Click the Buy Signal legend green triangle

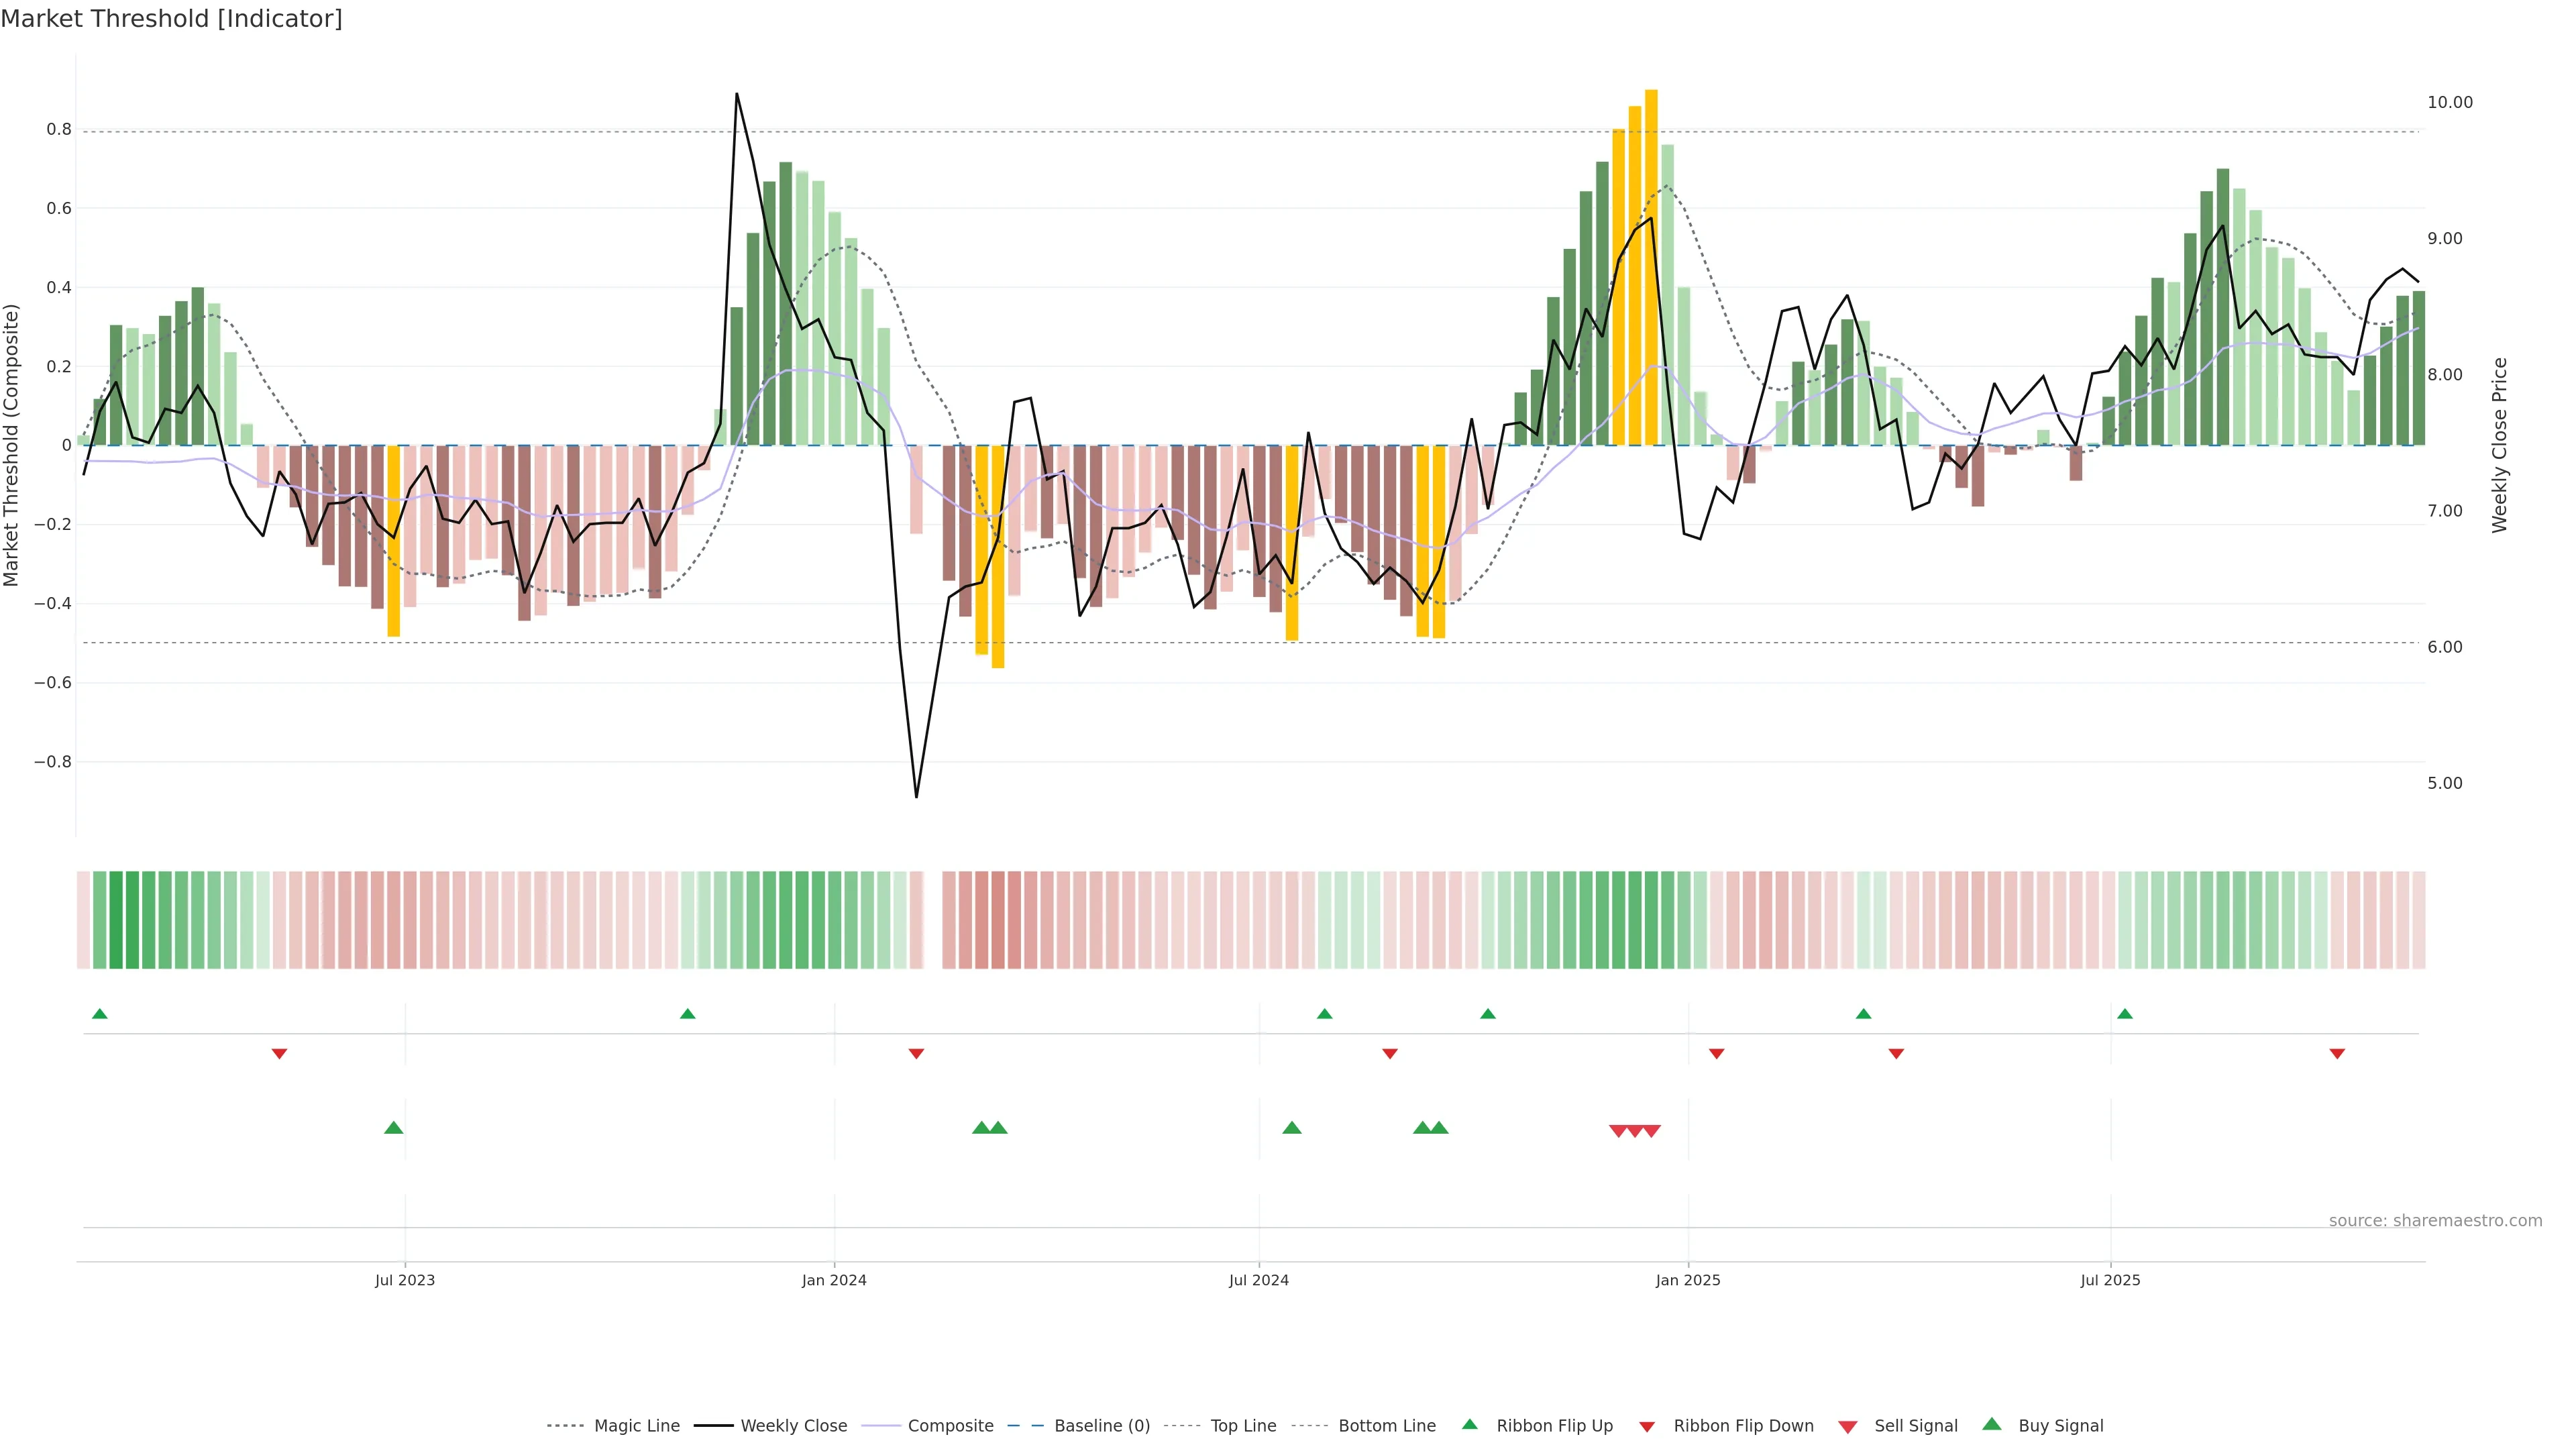click(x=1992, y=1425)
